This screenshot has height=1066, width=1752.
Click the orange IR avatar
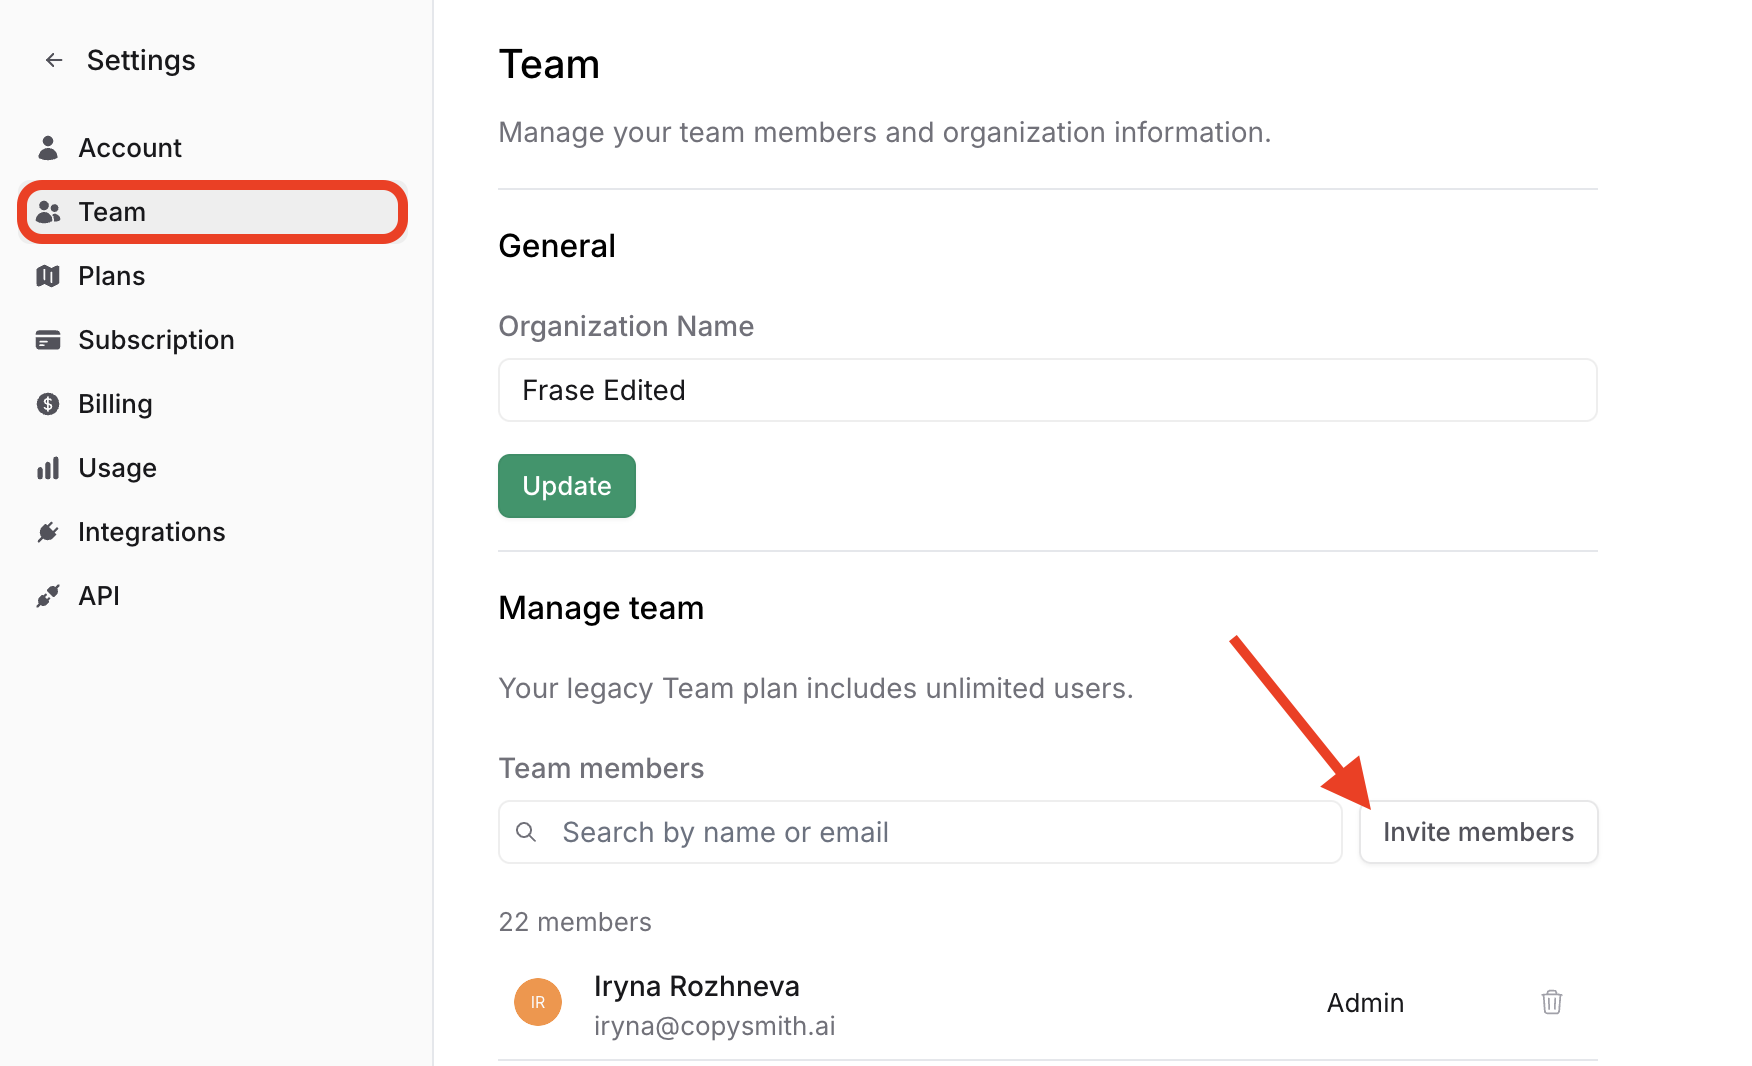pos(538,1002)
